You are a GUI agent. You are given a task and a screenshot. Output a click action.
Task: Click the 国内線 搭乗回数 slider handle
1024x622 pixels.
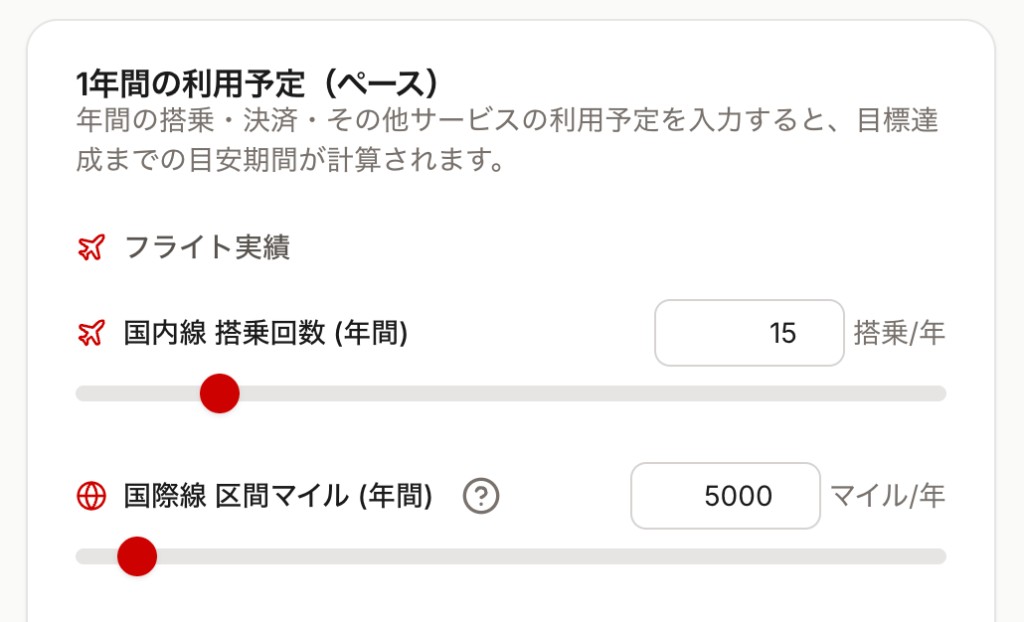[219, 393]
